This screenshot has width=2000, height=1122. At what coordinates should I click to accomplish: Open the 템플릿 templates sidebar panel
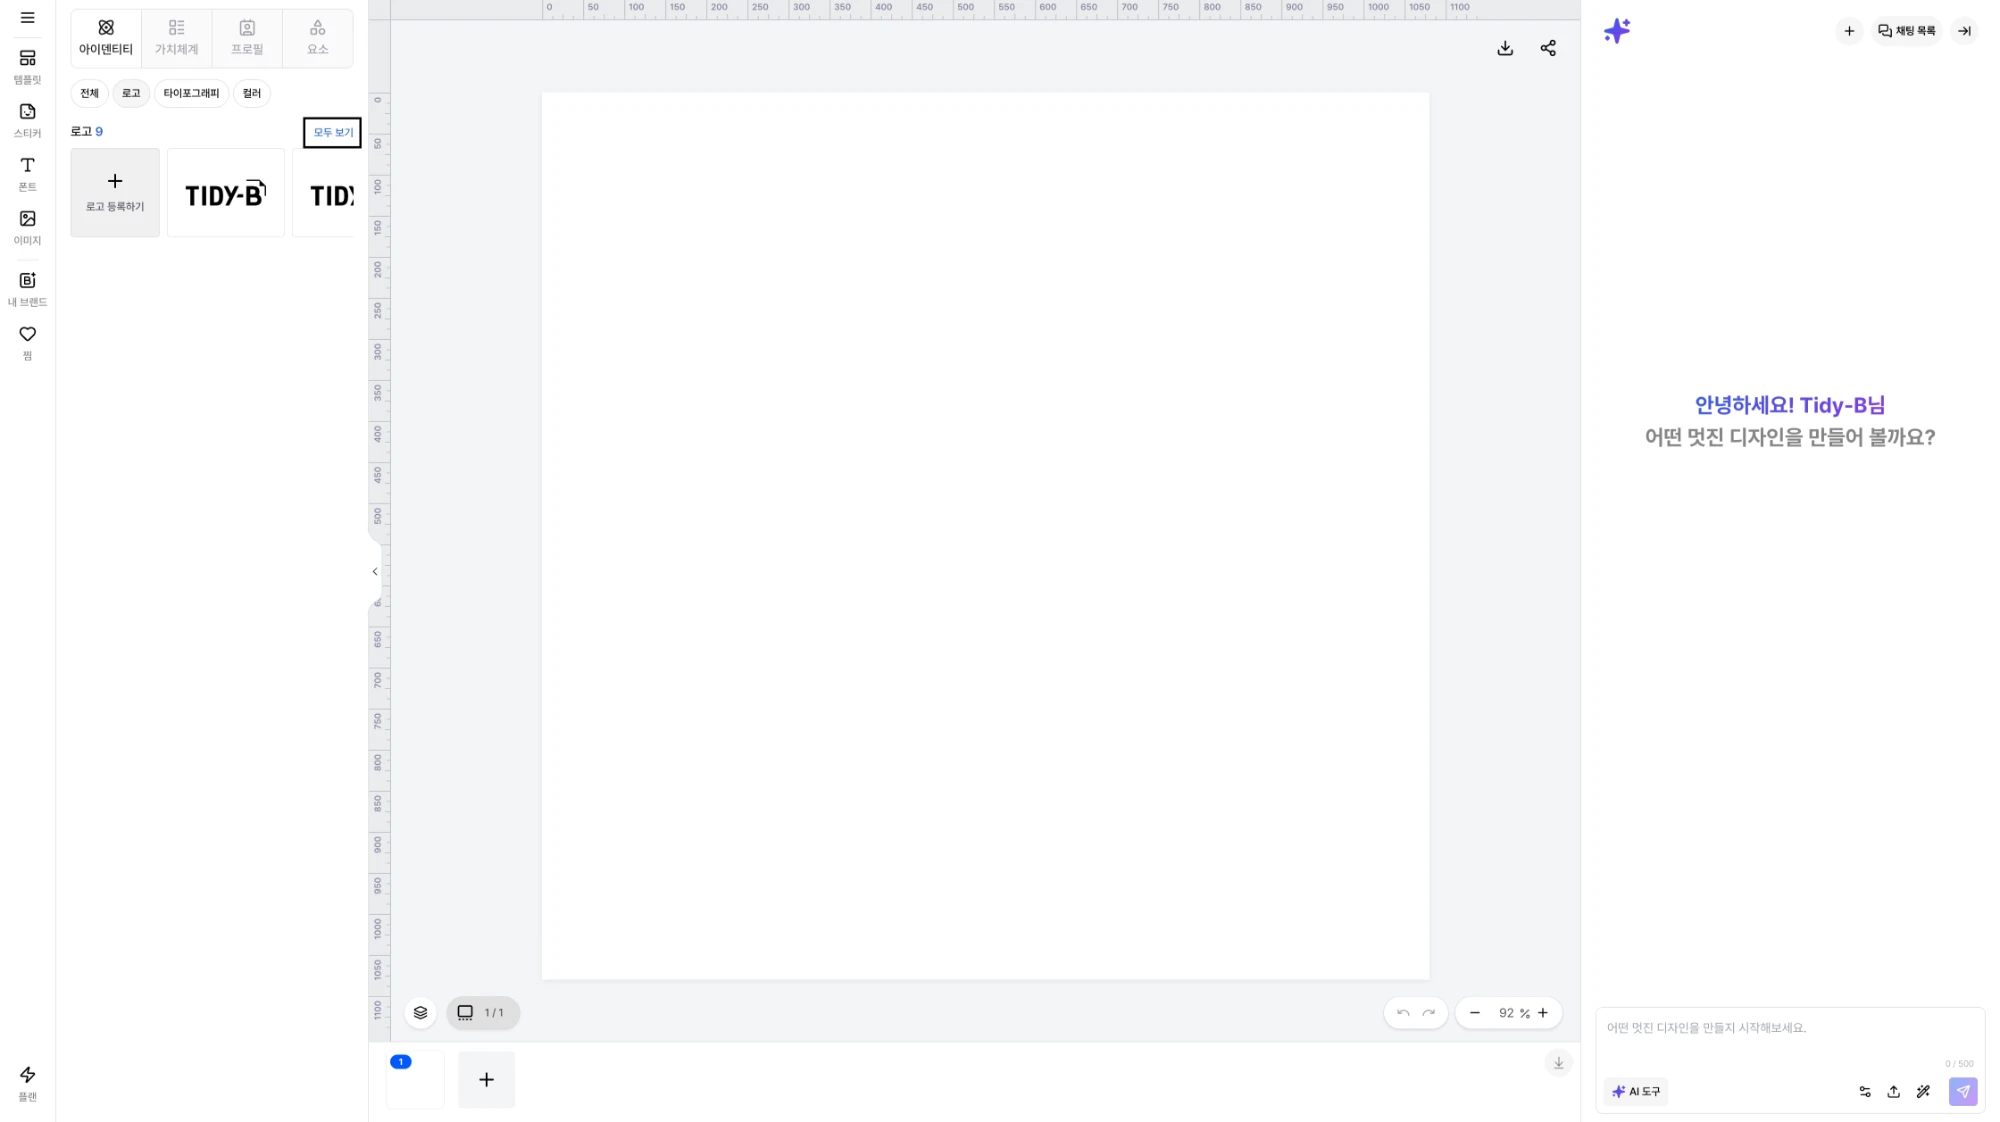tap(27, 67)
